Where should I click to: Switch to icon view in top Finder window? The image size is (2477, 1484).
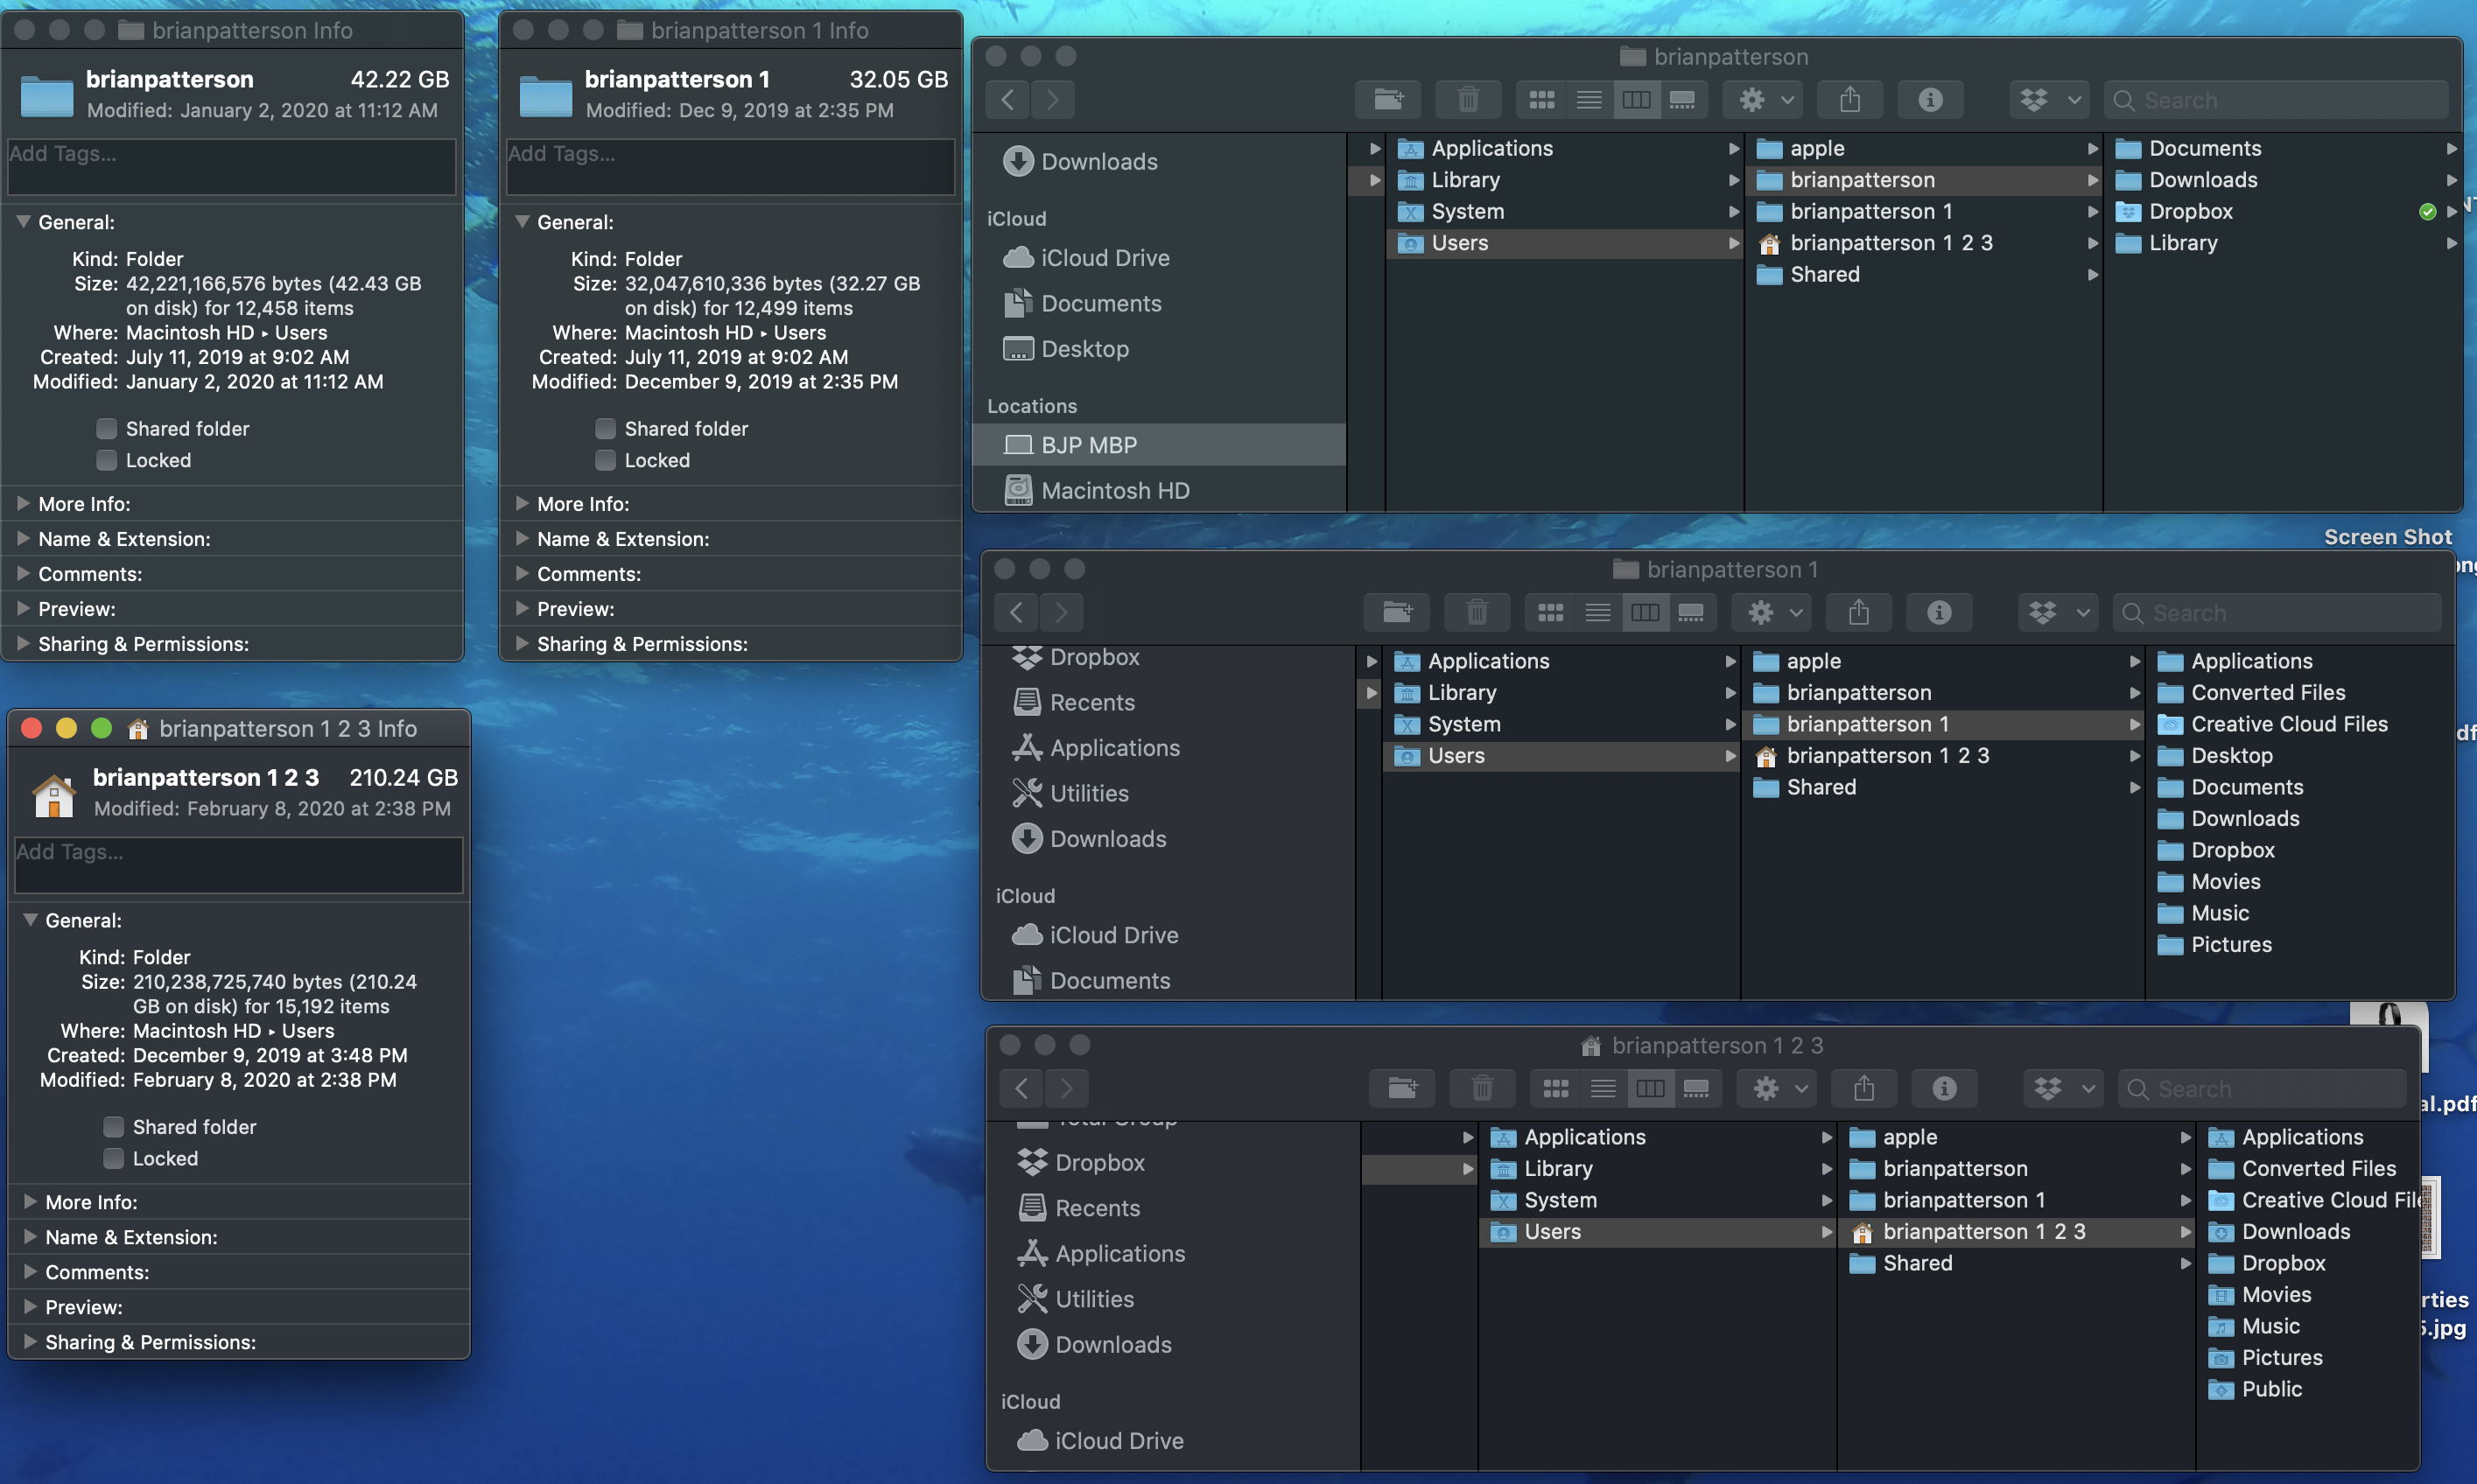click(1541, 100)
